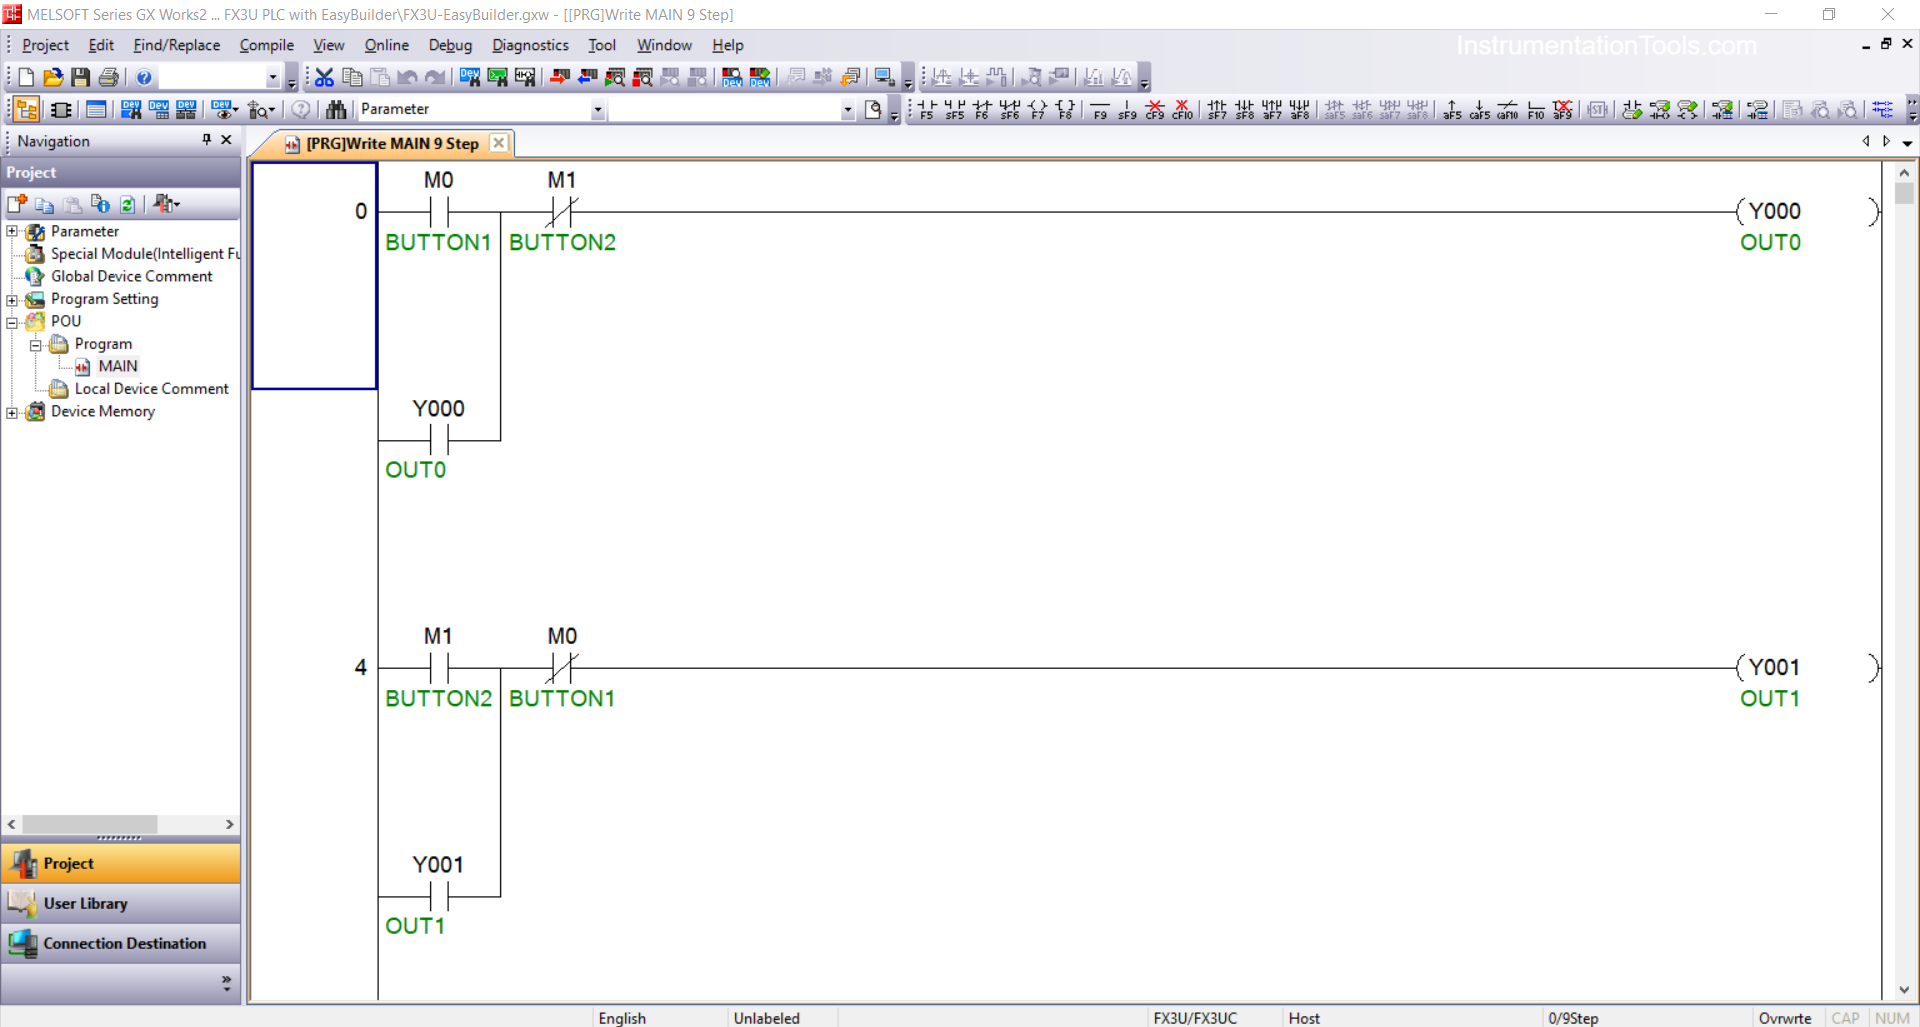Click the ladder editor scroll down arrow
This screenshot has height=1027, width=1920.
1904,990
